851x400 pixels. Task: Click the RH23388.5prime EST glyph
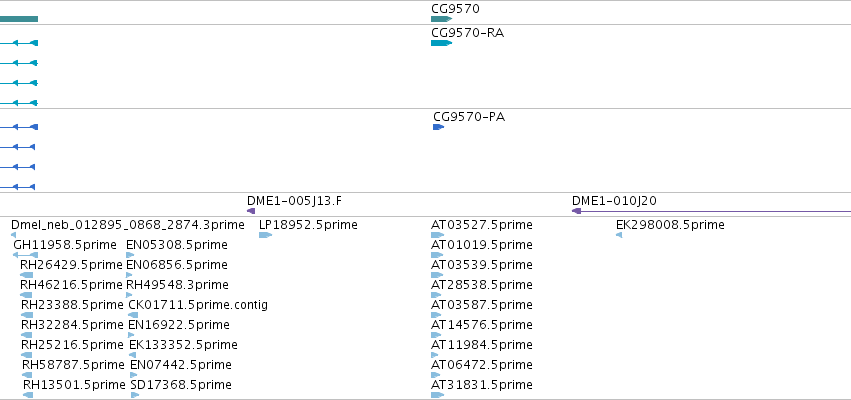27,315
